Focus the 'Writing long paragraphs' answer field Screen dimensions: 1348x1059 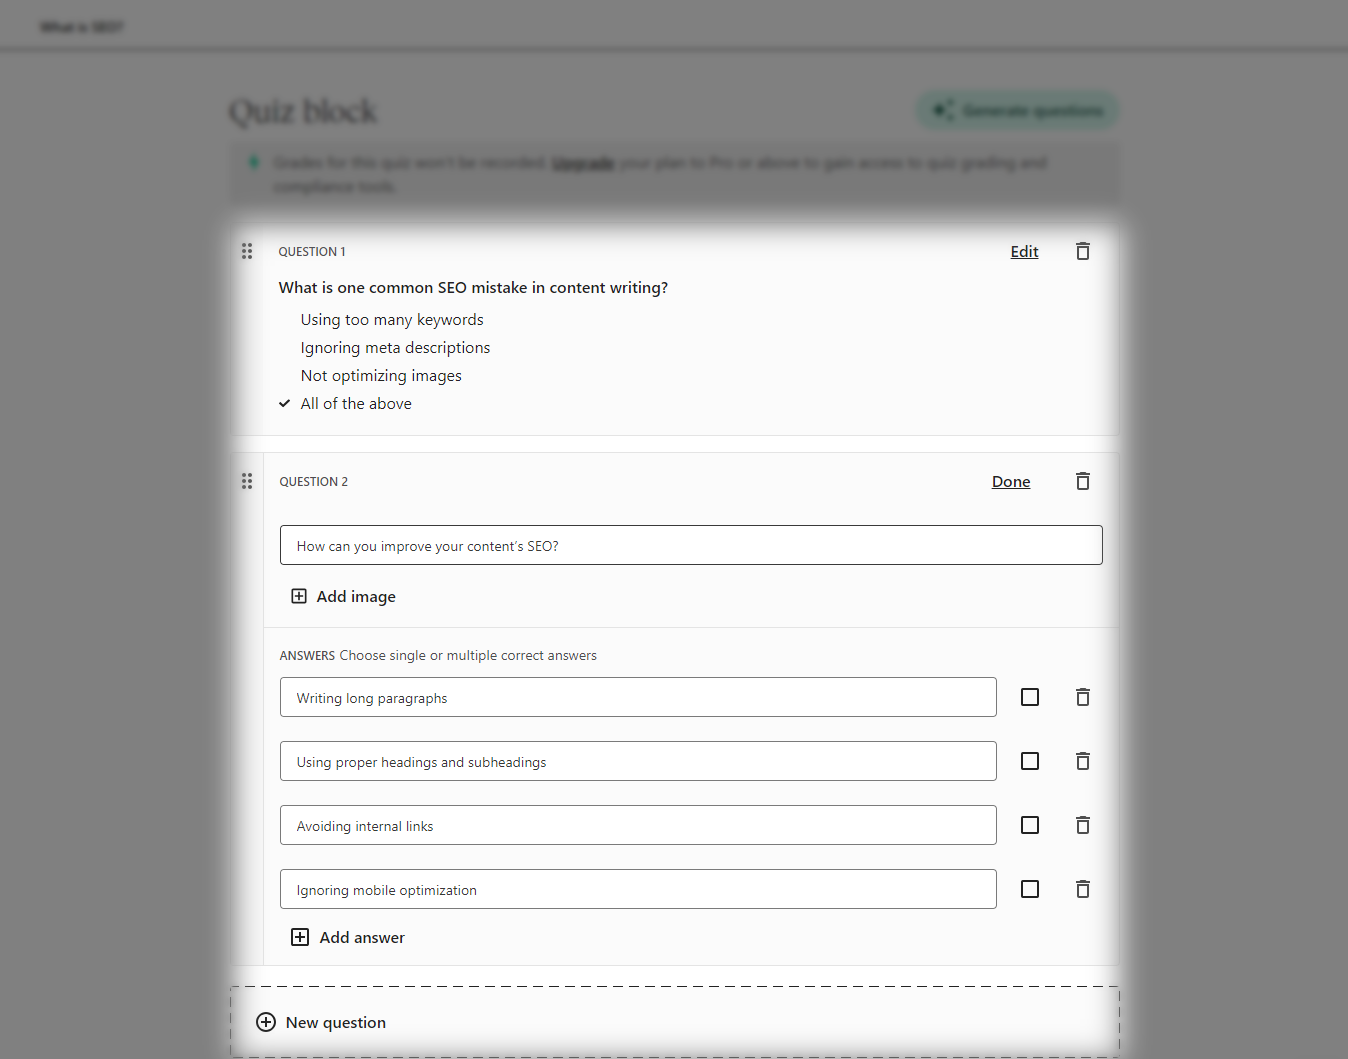pos(638,697)
